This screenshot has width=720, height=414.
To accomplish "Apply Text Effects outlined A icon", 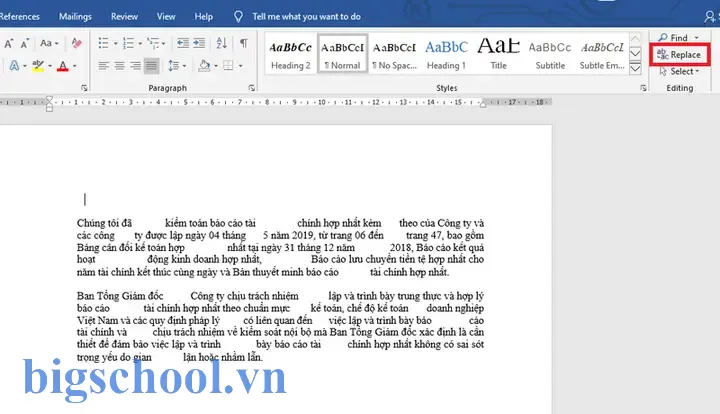I will click(x=14, y=66).
